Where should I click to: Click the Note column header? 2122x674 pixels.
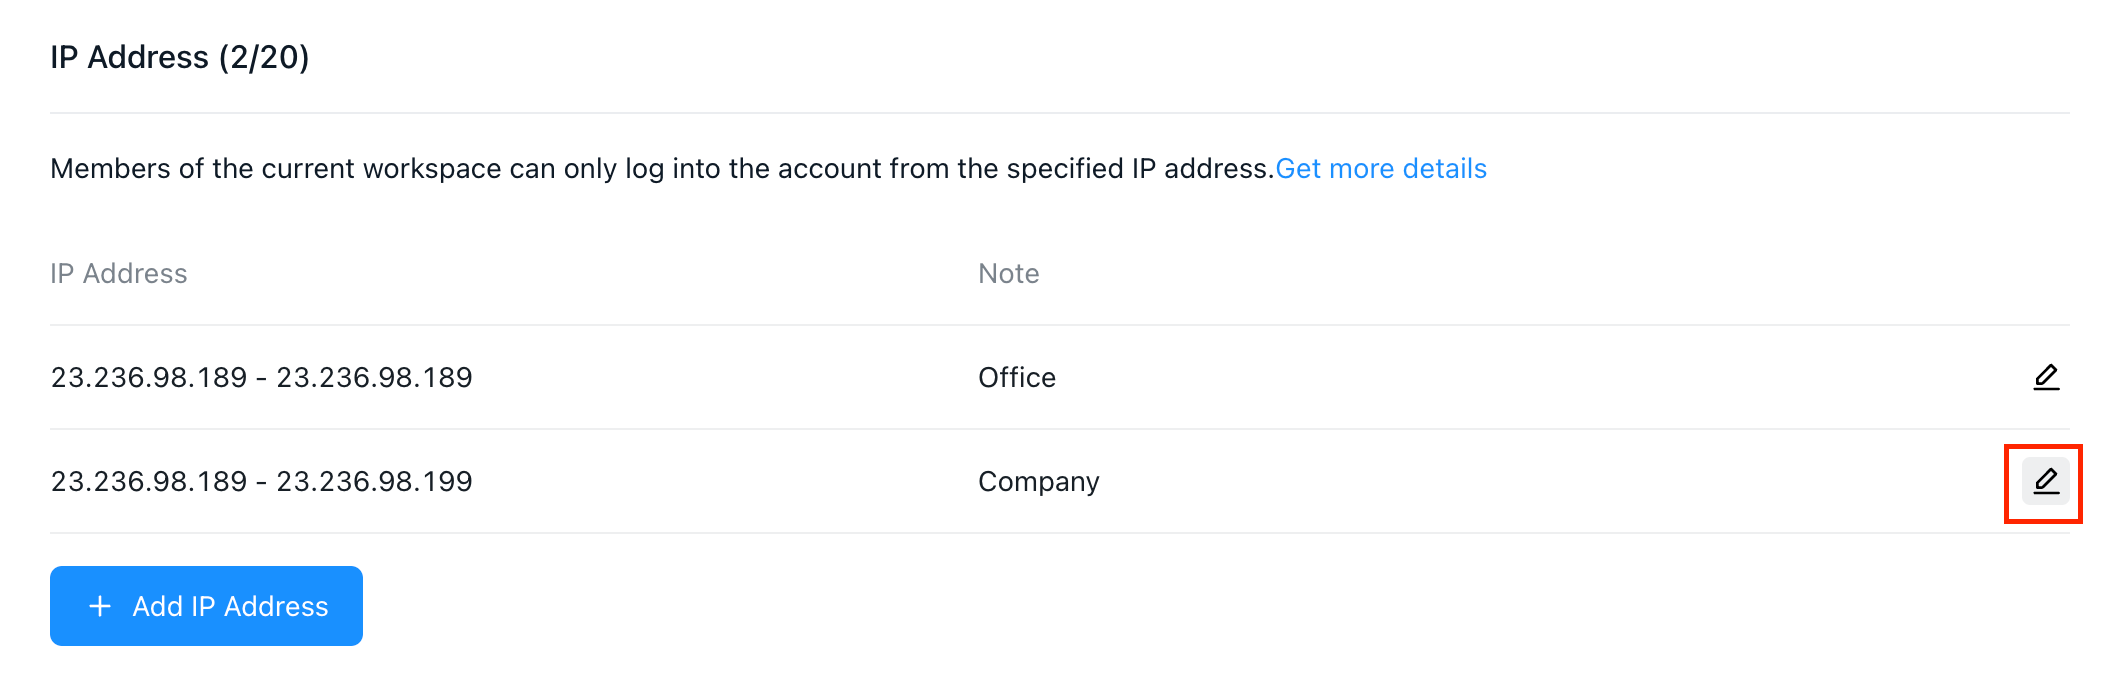tap(1008, 273)
